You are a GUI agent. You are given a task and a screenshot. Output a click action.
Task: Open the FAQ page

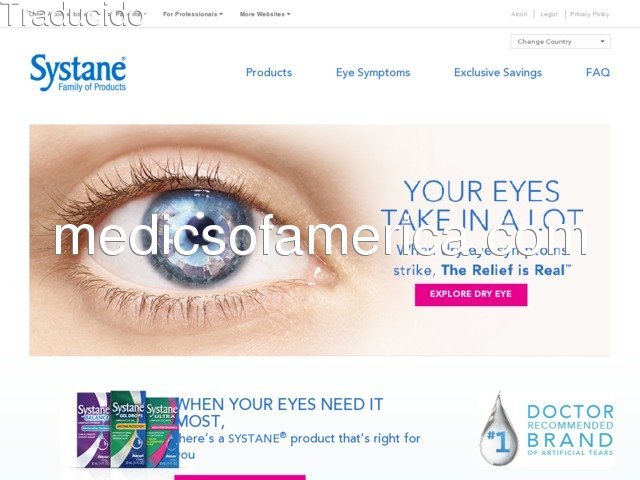coord(598,73)
